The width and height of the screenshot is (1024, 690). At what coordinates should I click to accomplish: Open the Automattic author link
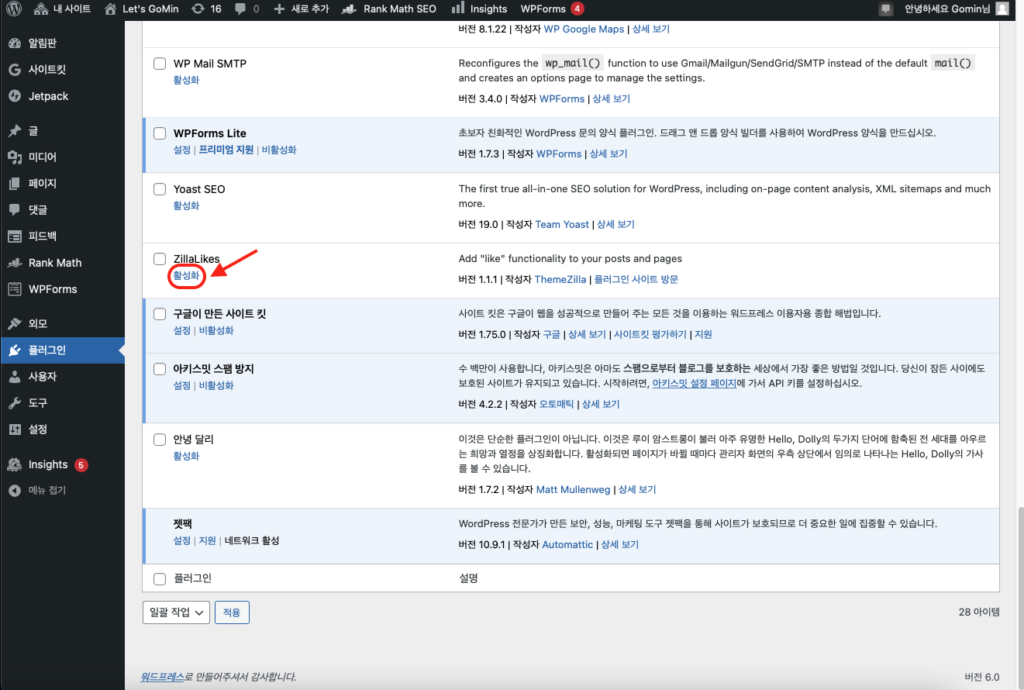(568, 544)
